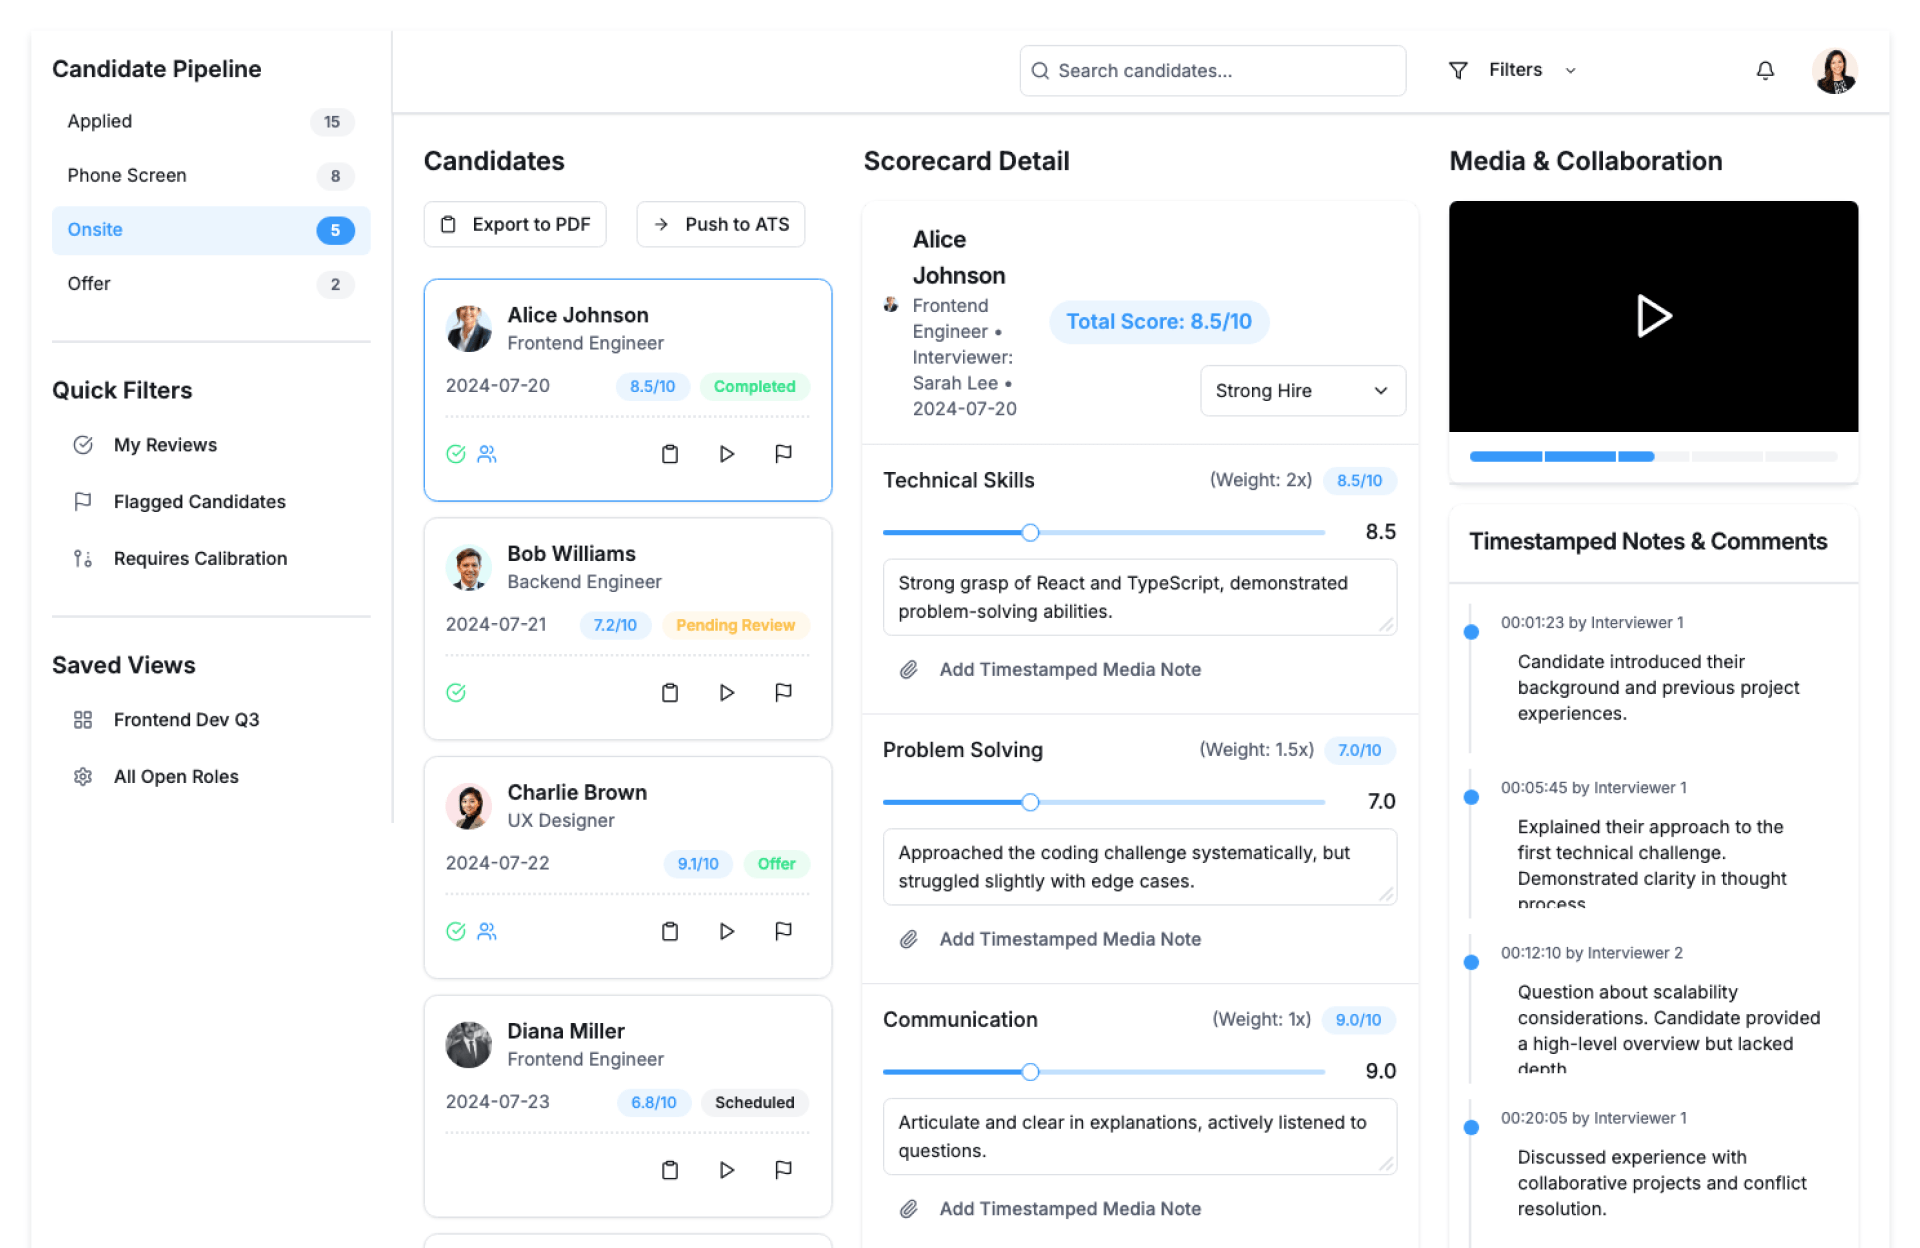
Task: Click the panel icon on Alice Johnson's card
Action: 487,454
